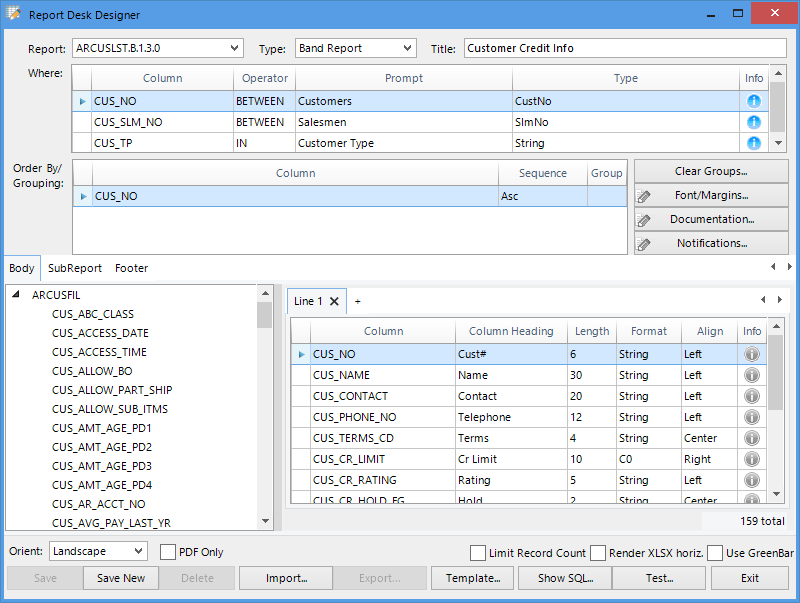Close the Line 1 tab with X

[334, 301]
